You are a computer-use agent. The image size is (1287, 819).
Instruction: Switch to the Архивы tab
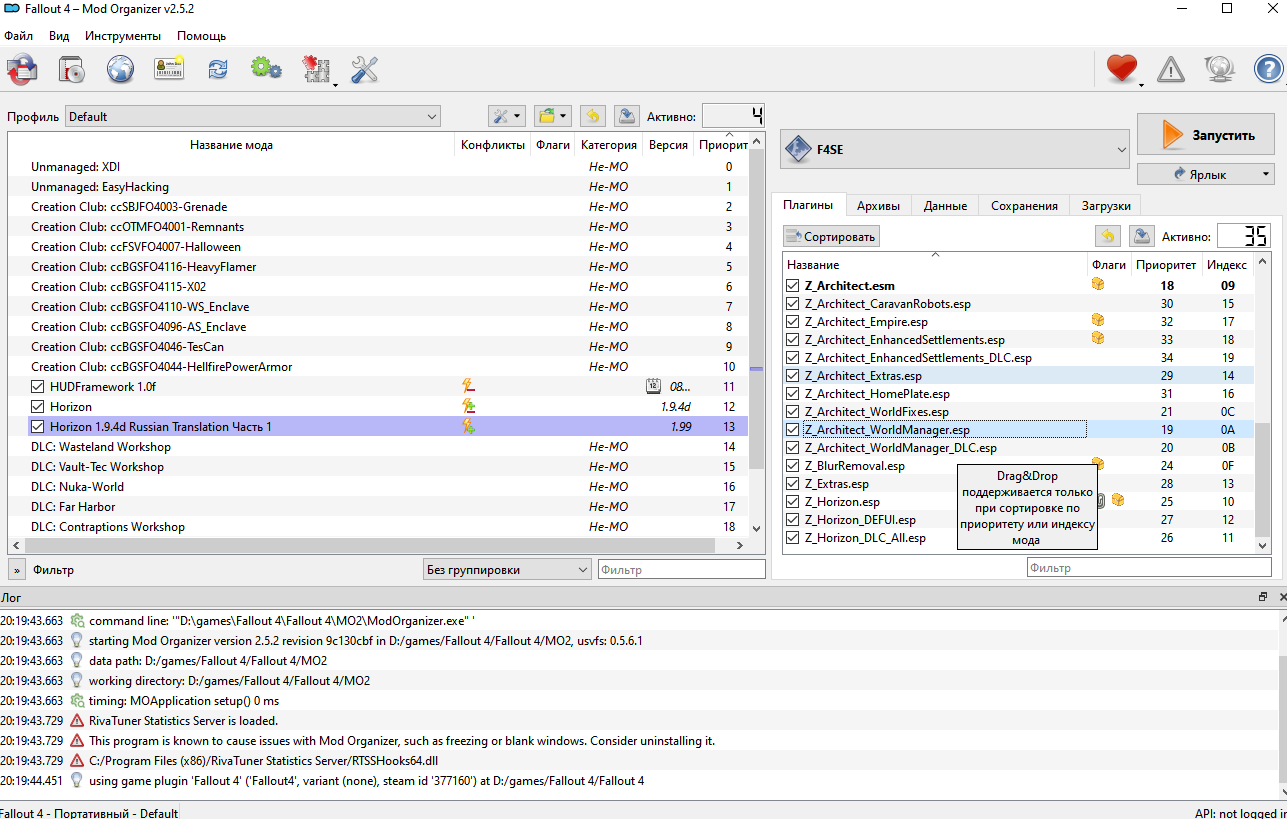tap(878, 205)
